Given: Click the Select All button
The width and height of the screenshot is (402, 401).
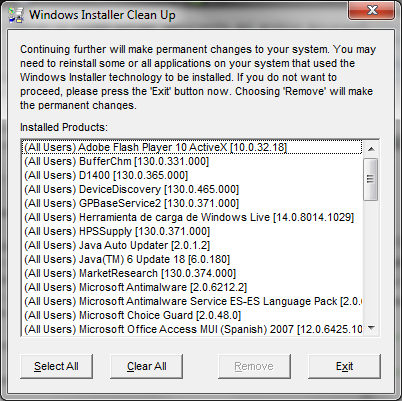Looking at the screenshot, I should point(56,366).
